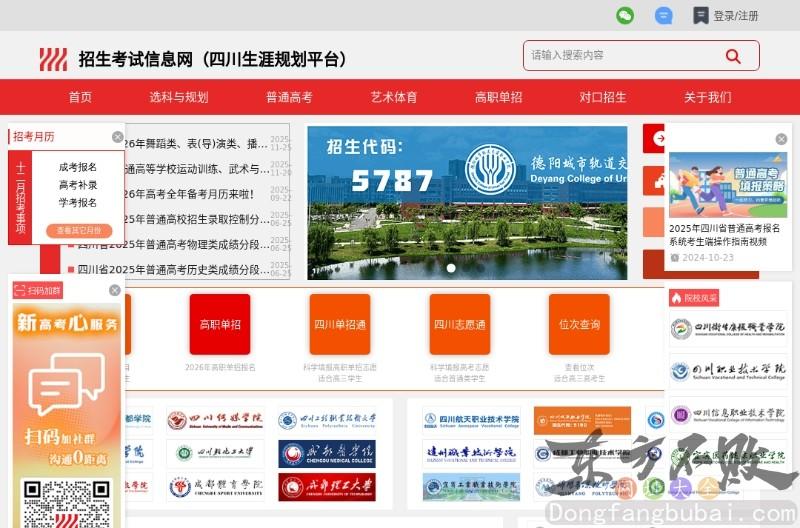Open news 普通高校招生录取控制分
The image size is (800, 528).
[196, 219]
